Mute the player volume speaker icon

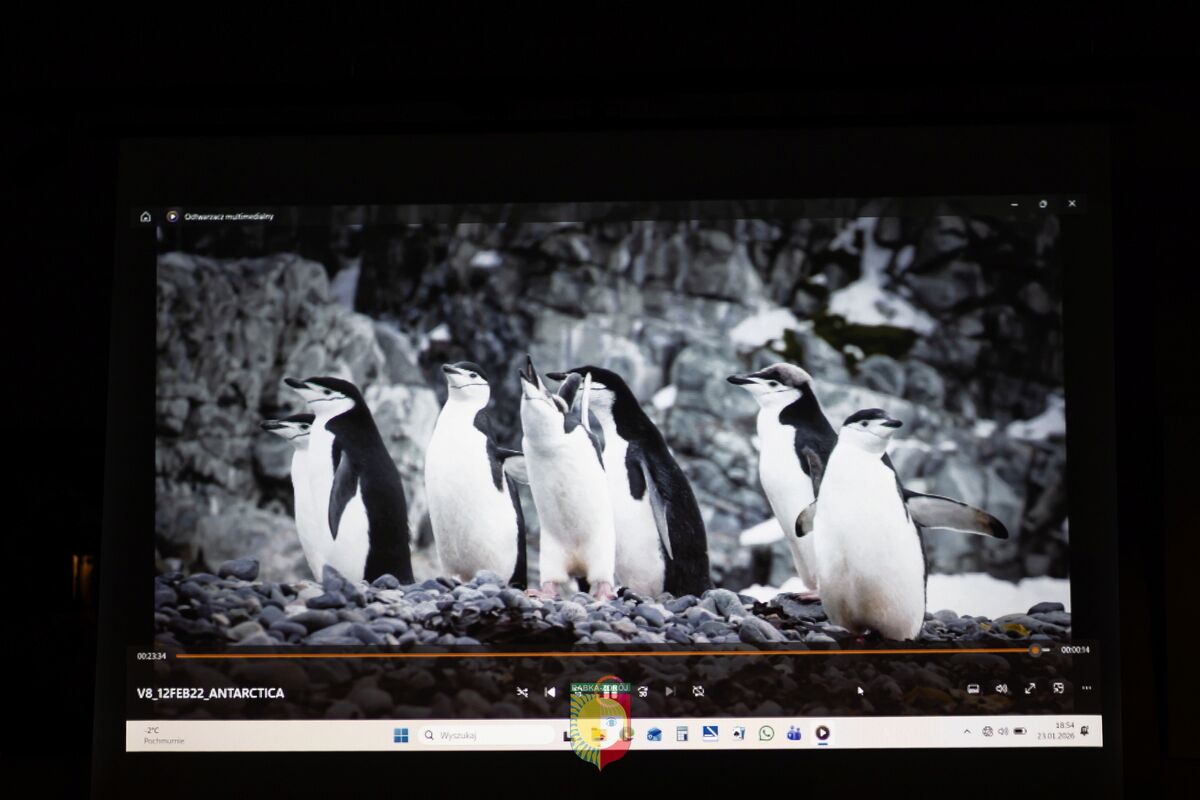(1001, 689)
